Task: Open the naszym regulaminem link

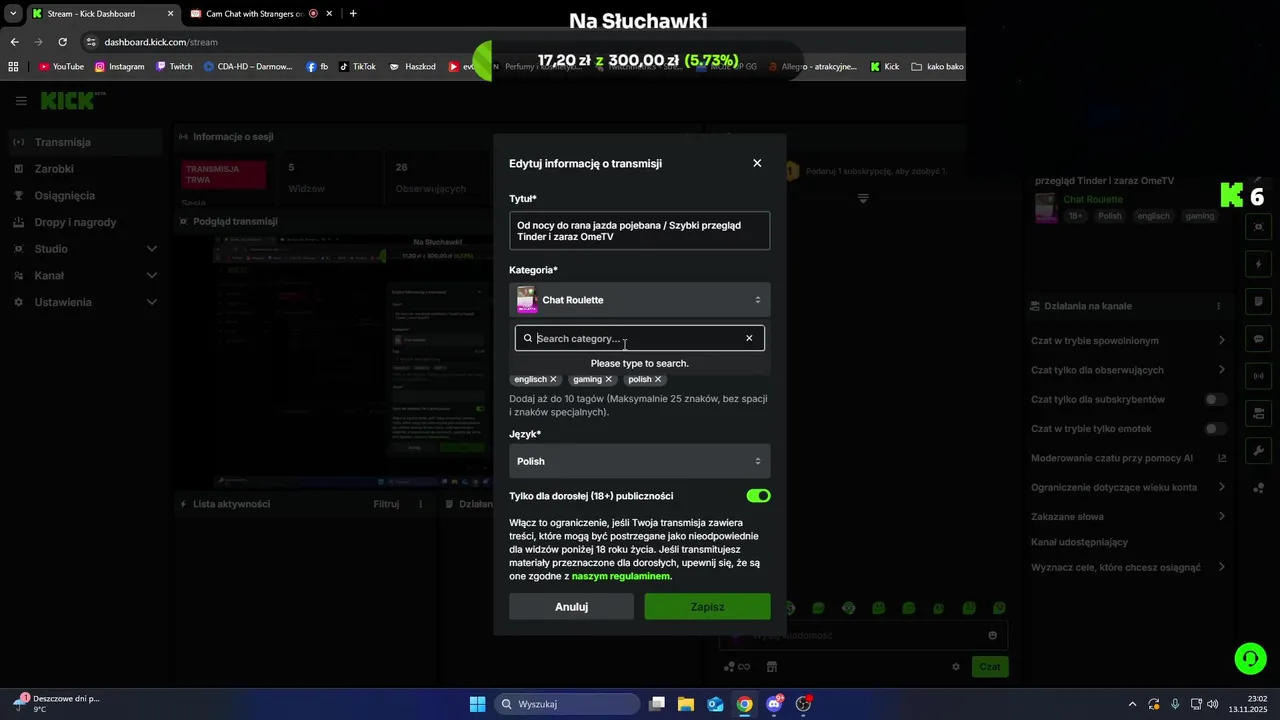Action: pyautogui.click(x=621, y=576)
